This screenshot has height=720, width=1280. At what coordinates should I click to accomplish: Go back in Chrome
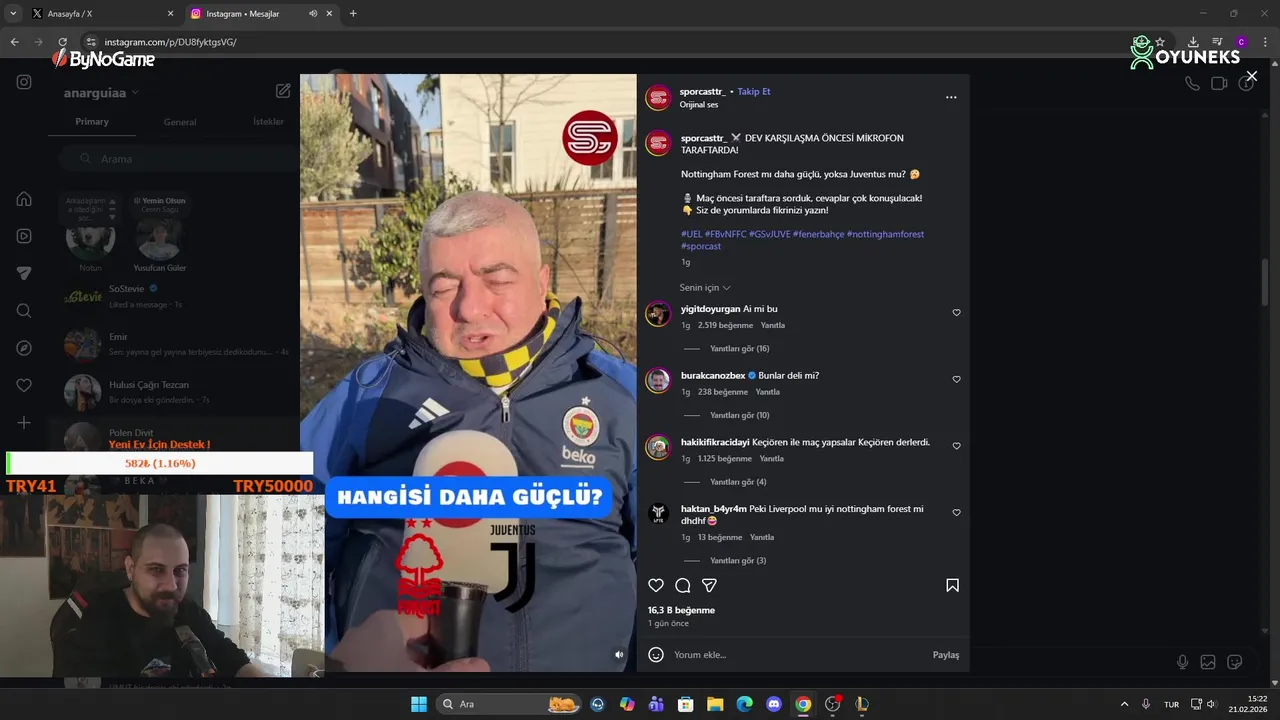click(14, 42)
